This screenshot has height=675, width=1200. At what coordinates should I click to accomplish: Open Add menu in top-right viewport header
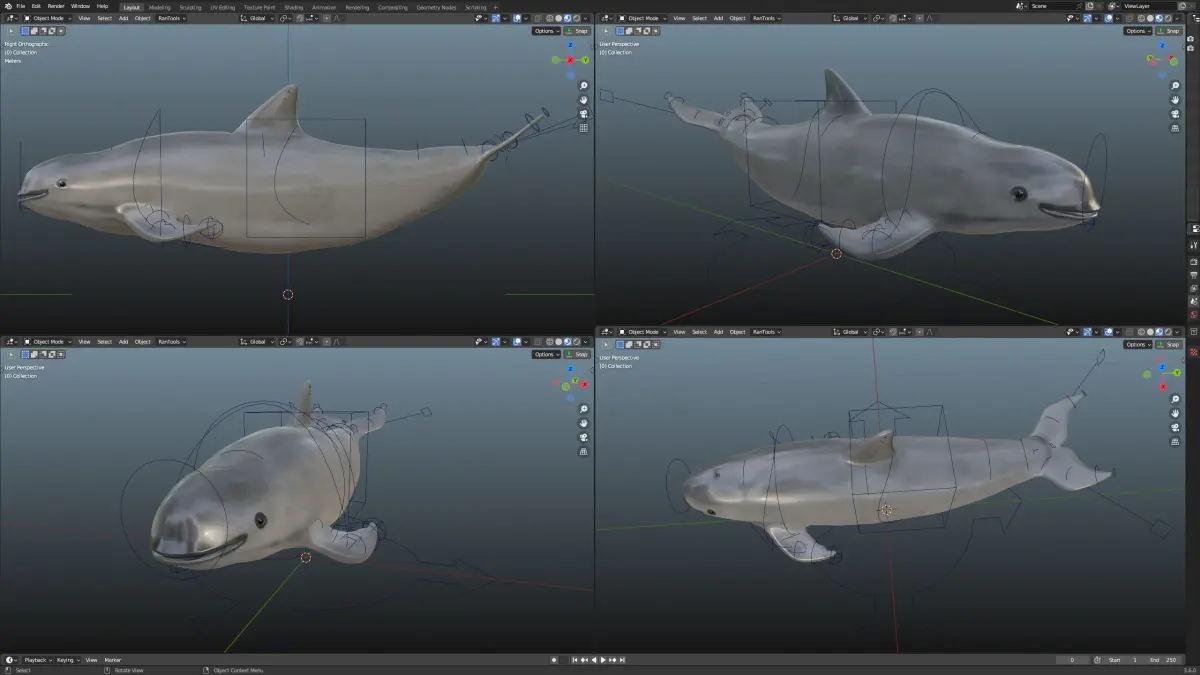click(718, 18)
